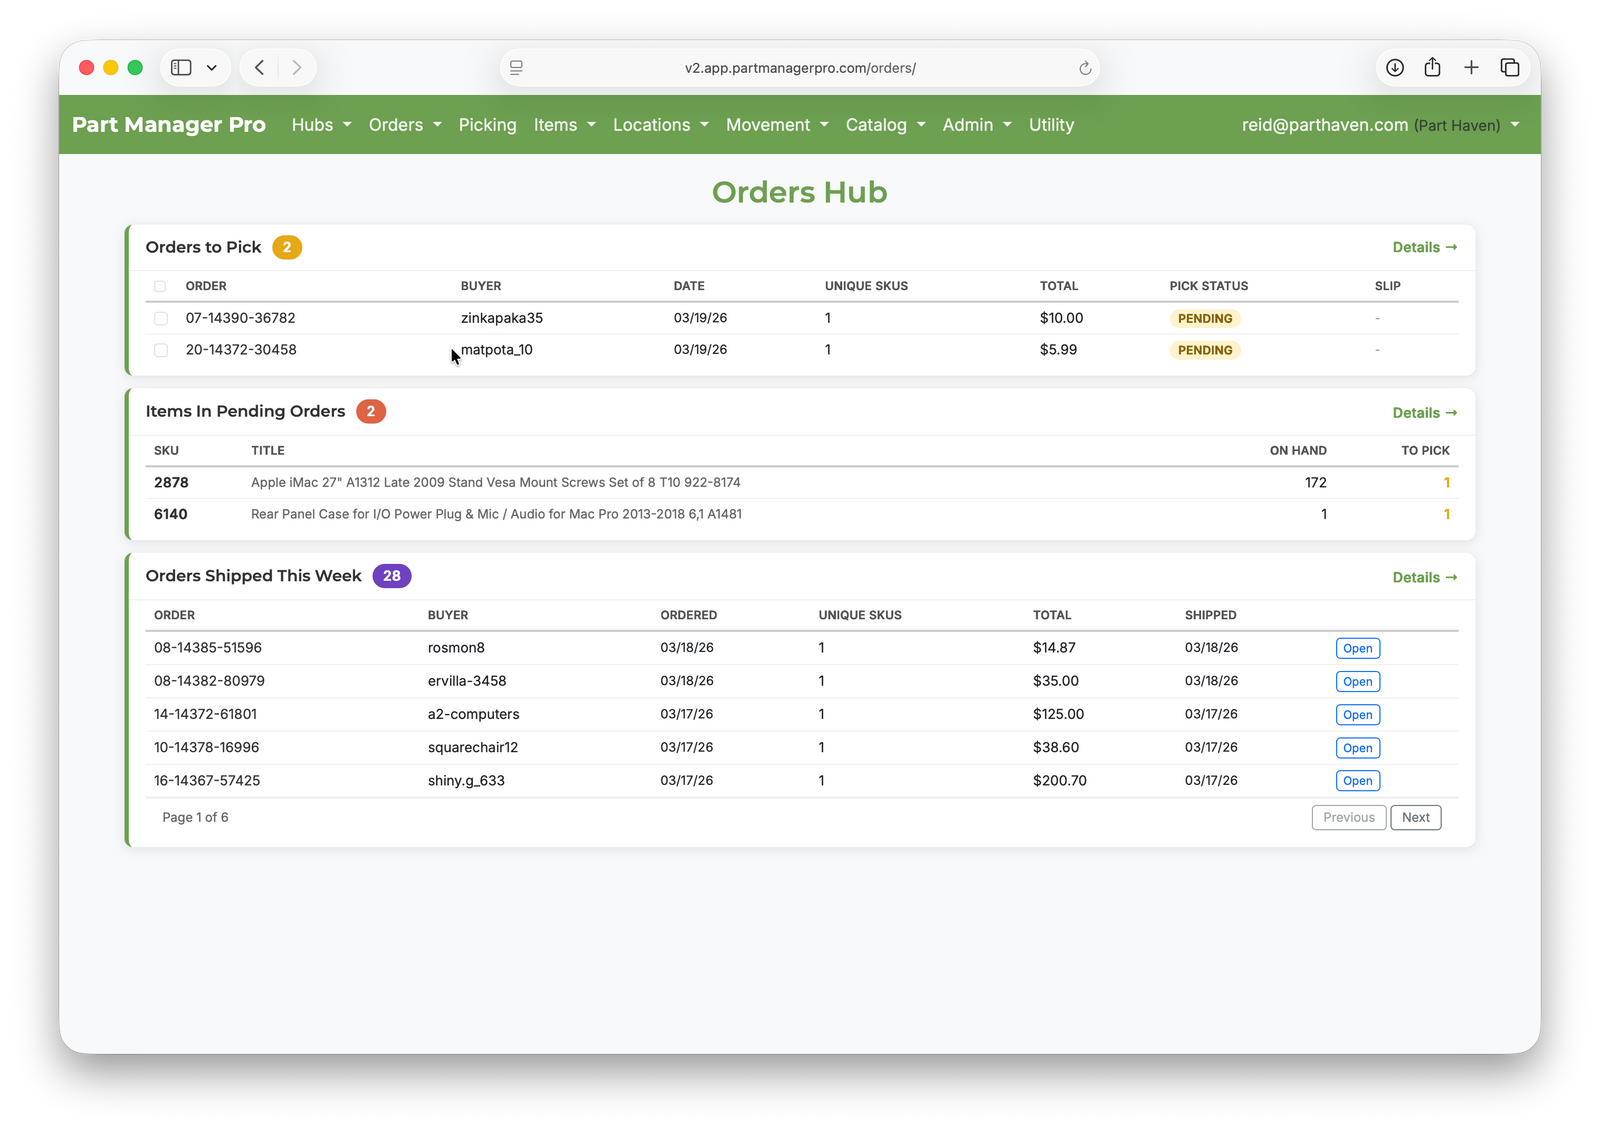Screen dimensions: 1600x1132
Task: Open the sidebar options chevron
Action: pyautogui.click(x=212, y=68)
